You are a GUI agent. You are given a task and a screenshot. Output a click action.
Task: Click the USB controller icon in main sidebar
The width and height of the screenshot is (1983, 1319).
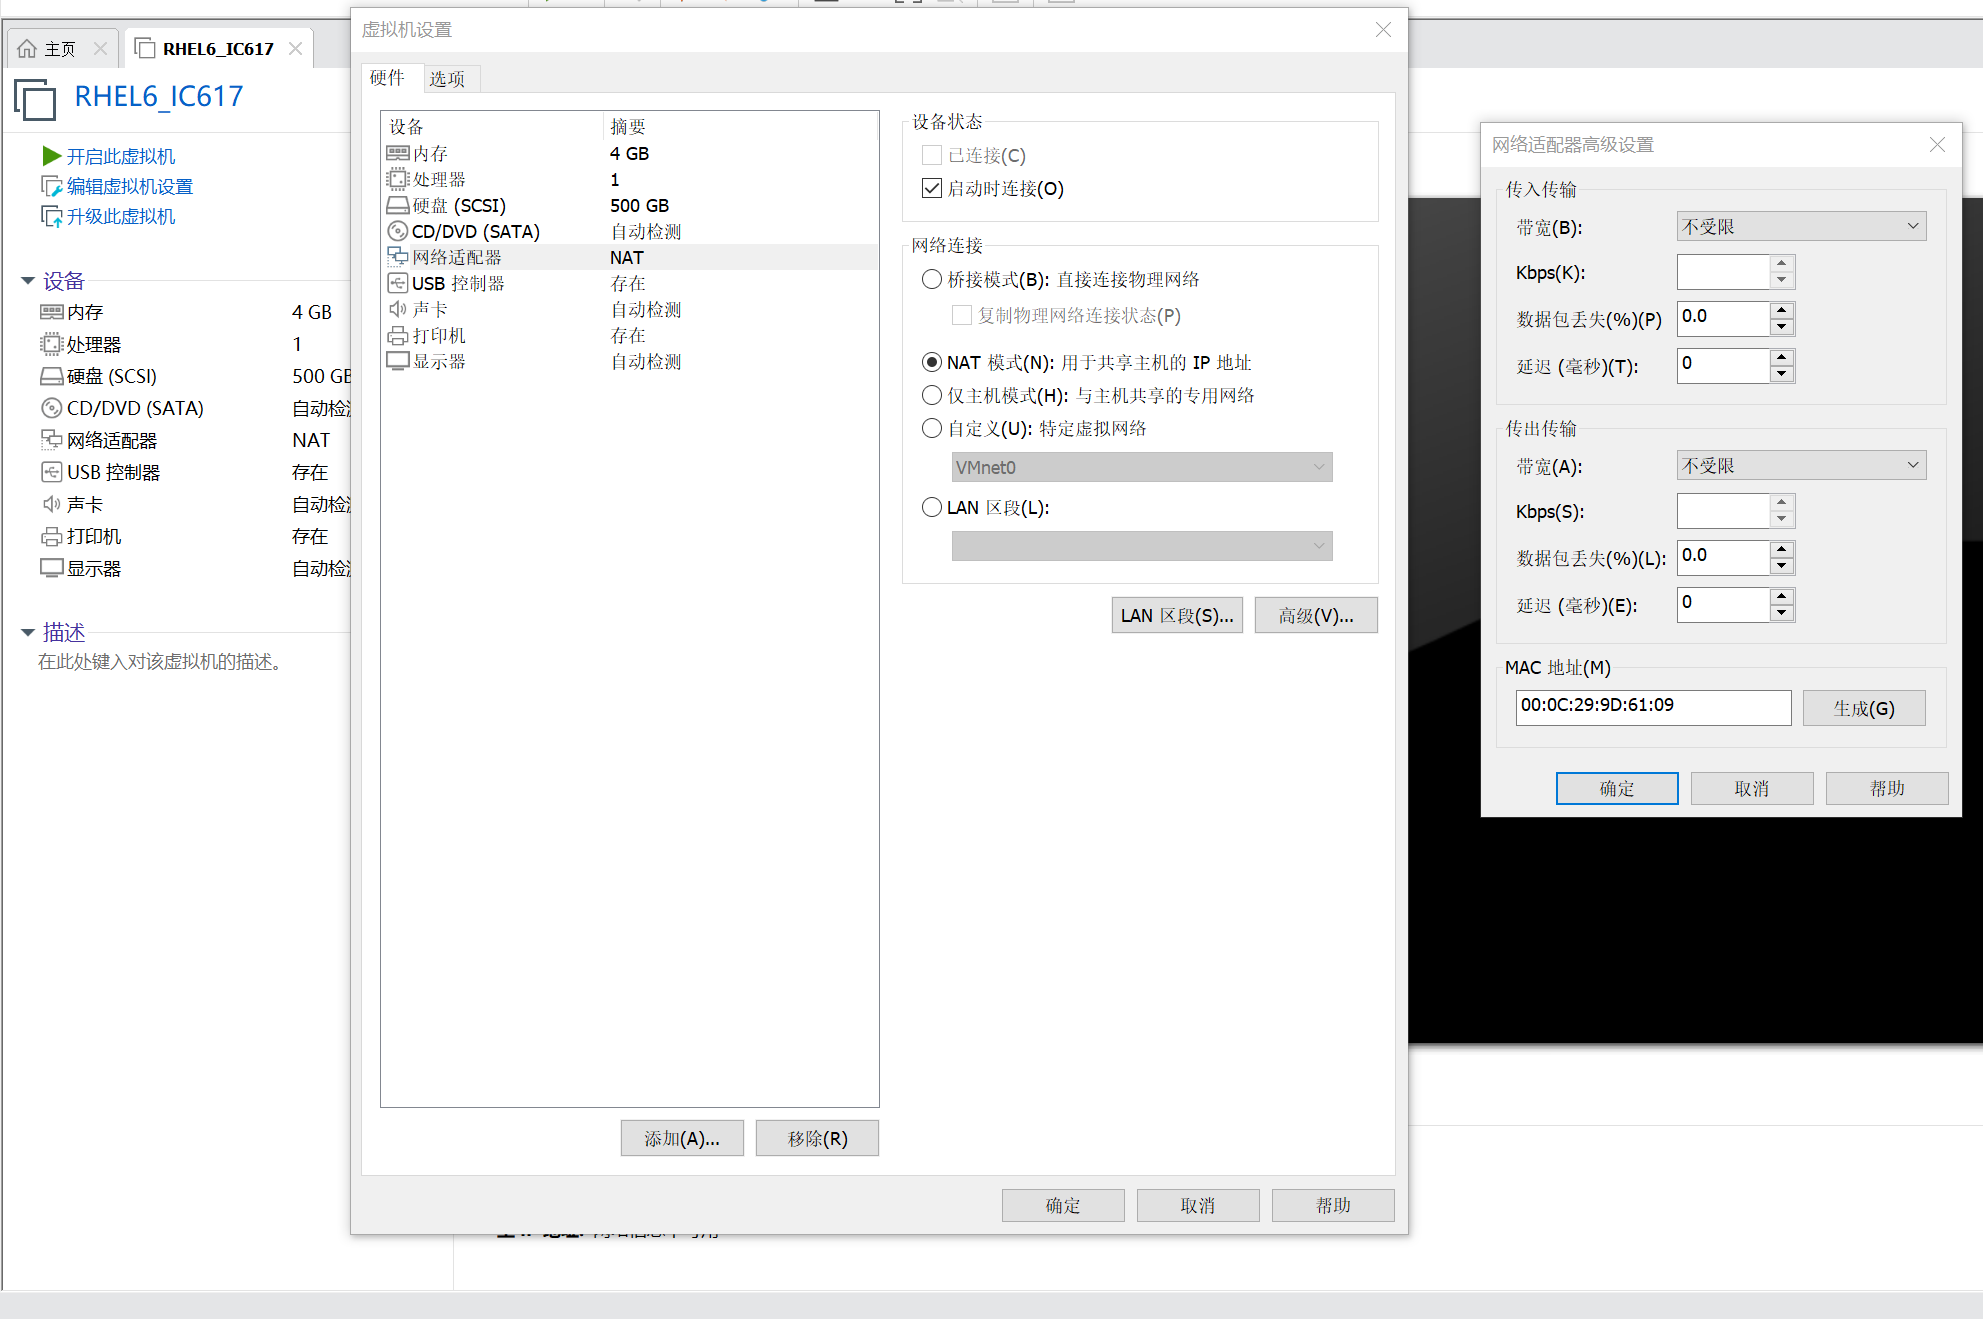(x=52, y=472)
